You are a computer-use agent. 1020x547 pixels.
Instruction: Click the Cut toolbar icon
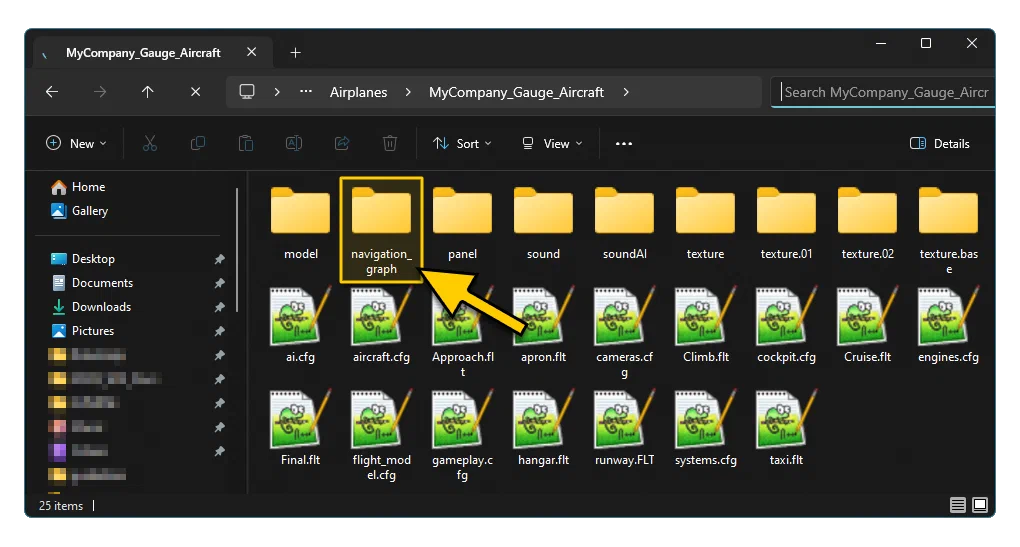[150, 143]
